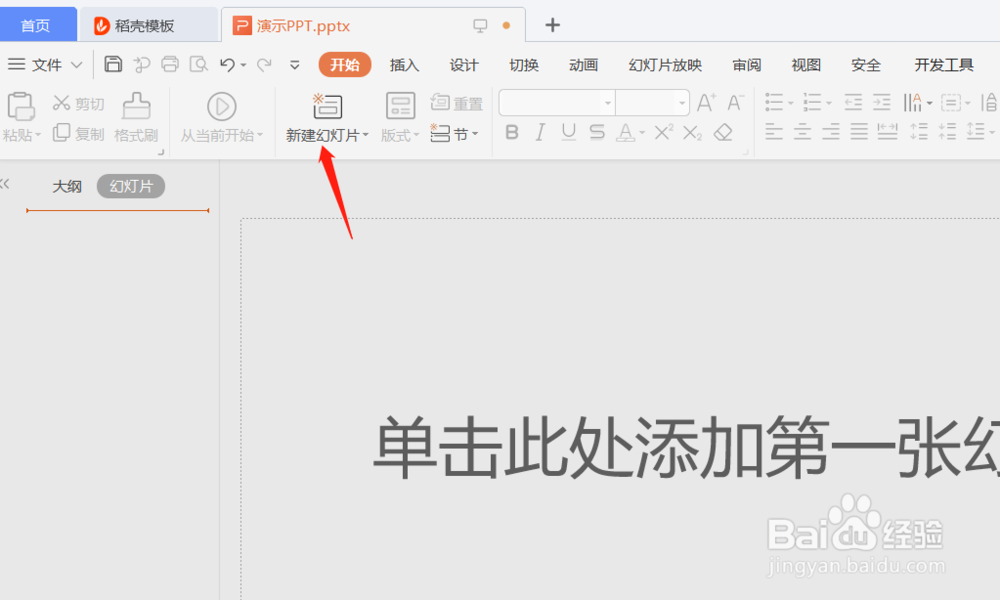Switch to the 插入 (Insert) ribbon tab
The image size is (1000, 600).
tap(404, 65)
